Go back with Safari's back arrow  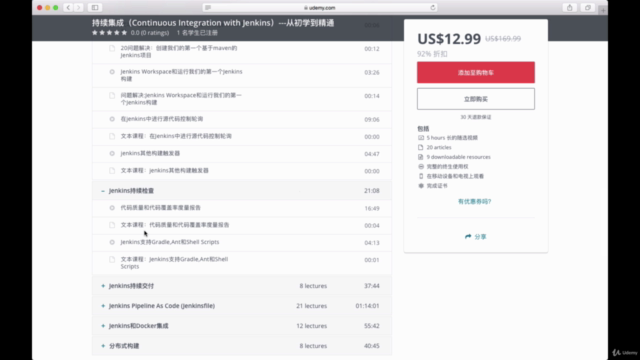click(69, 7)
